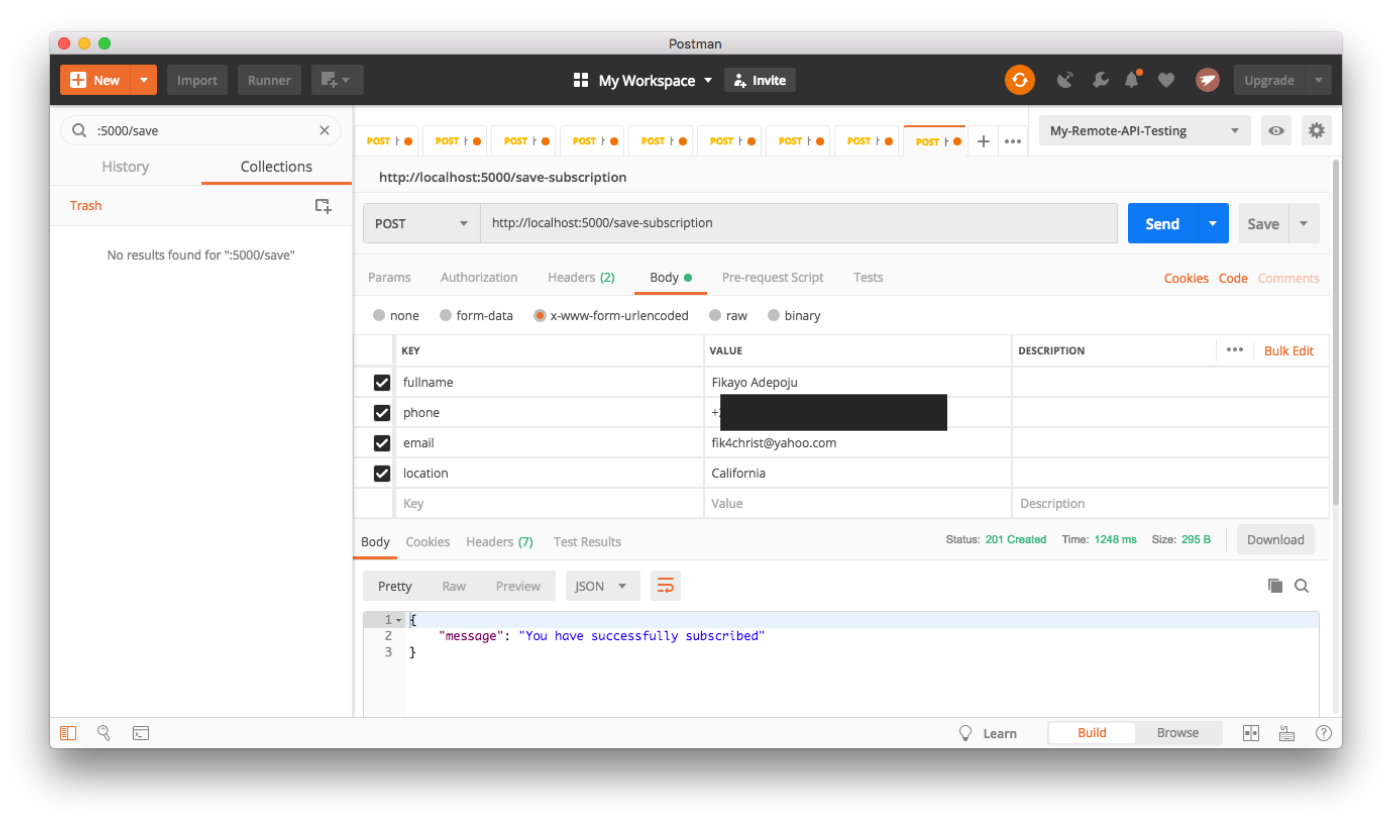This screenshot has height=829, width=1392.
Task: Search the response with the magnifier icon
Action: pos(1301,586)
